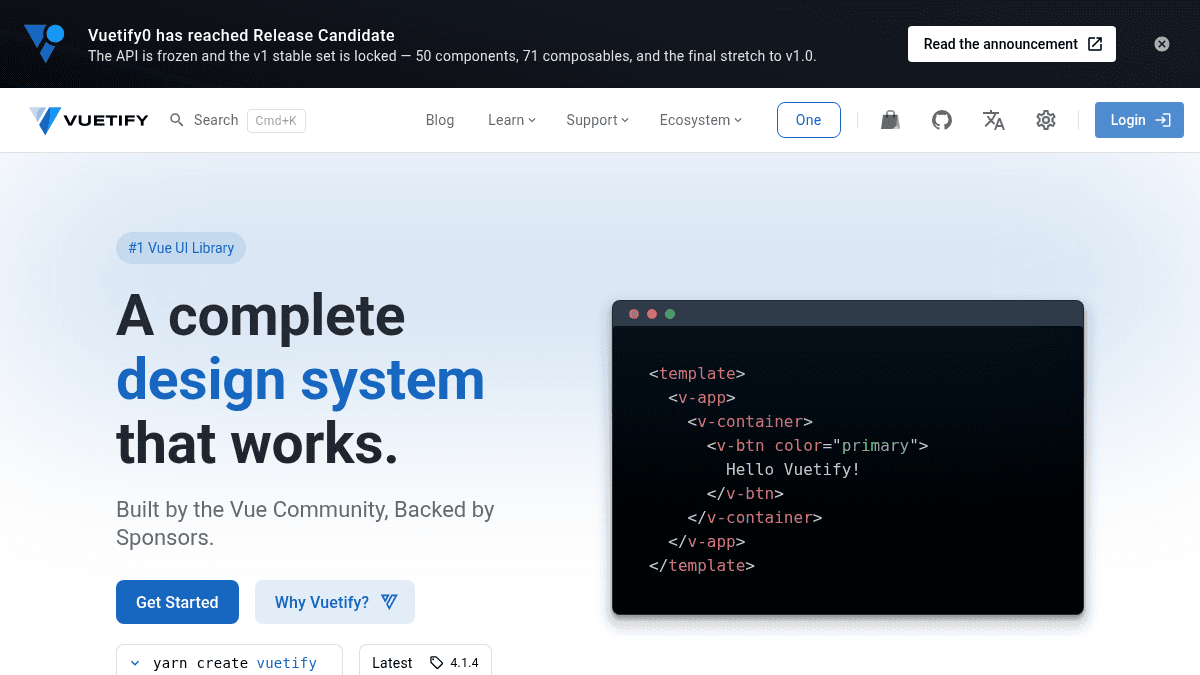Open the Read the announcement link
Image resolution: width=1200 pixels, height=675 pixels.
point(1012,44)
